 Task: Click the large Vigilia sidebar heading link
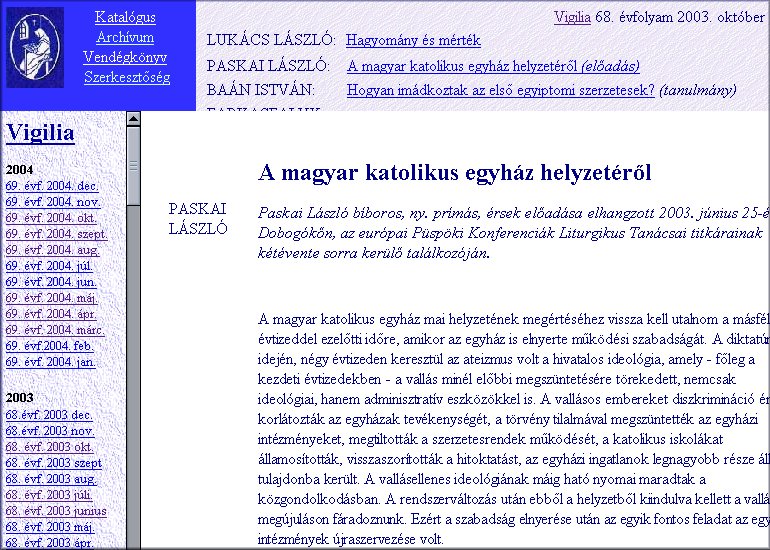coord(40,133)
